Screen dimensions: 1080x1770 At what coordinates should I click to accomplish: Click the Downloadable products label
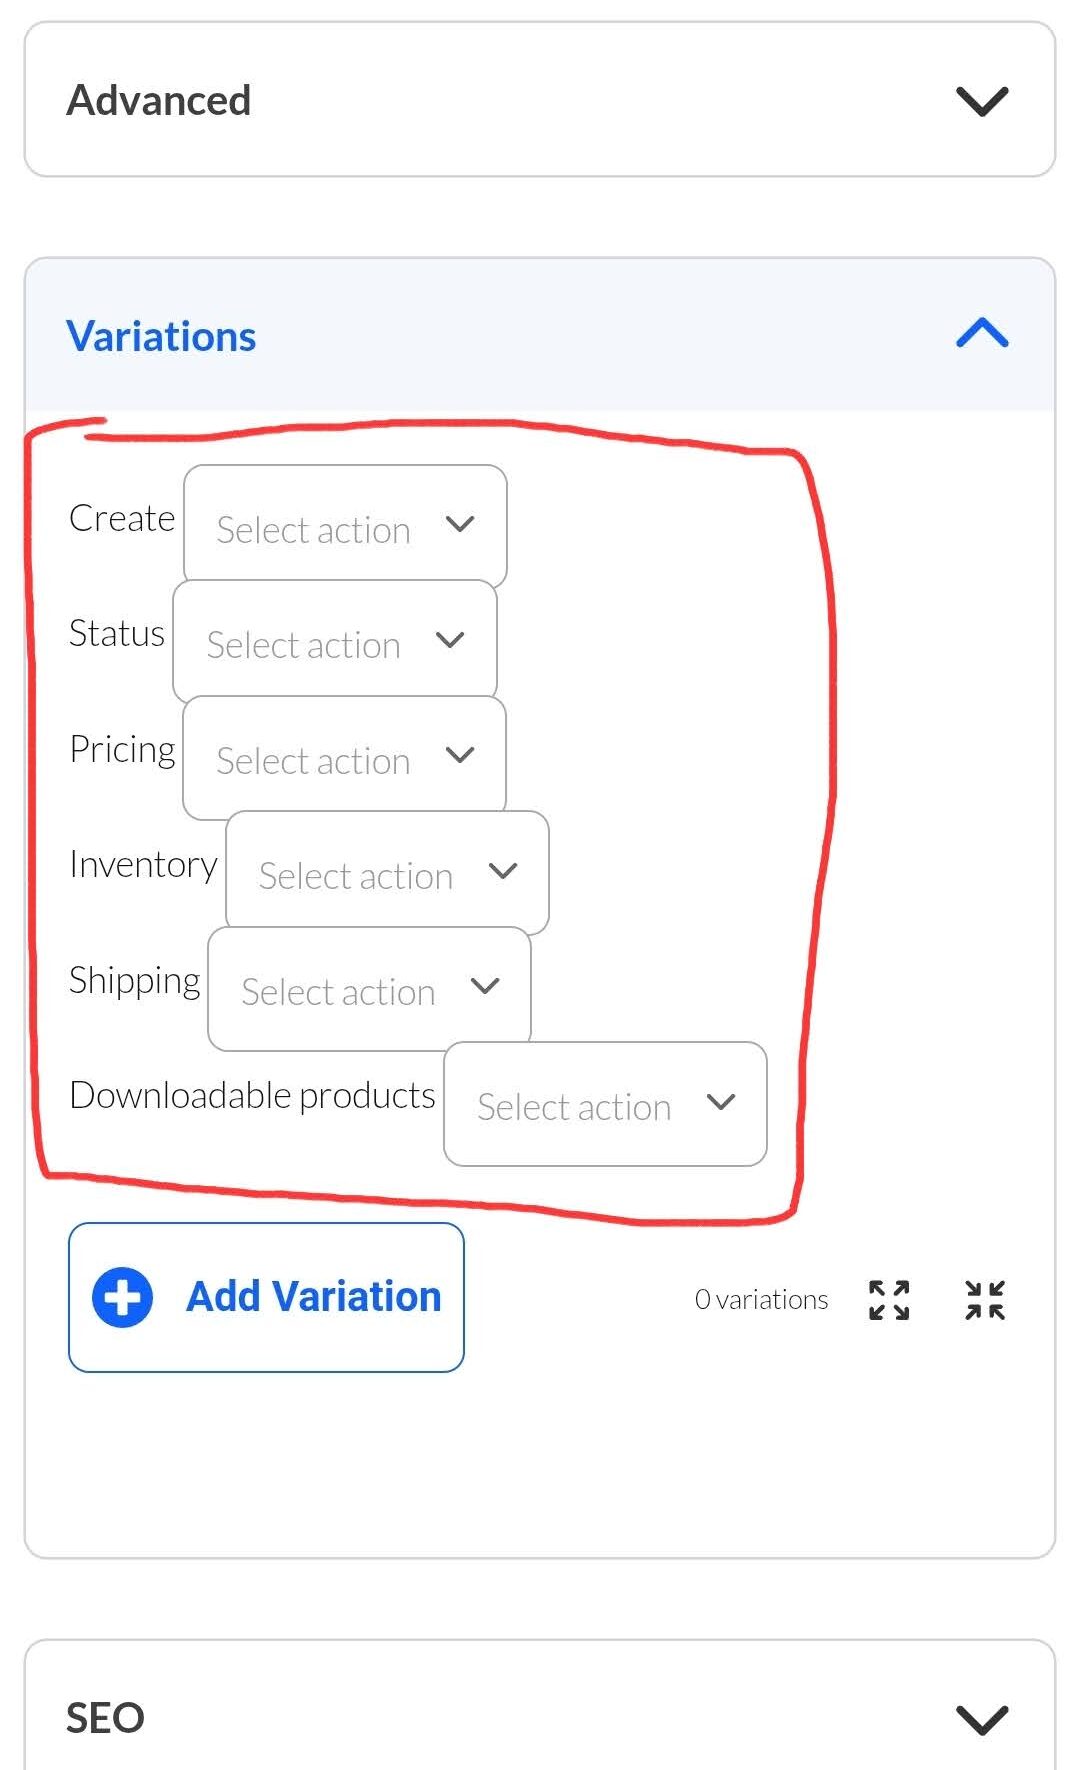(252, 1096)
